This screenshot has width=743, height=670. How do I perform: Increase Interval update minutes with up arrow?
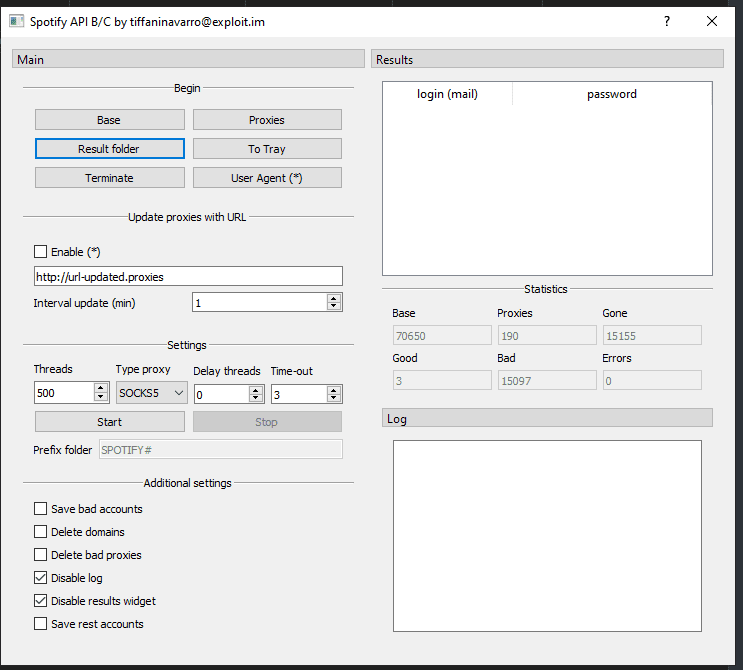click(x=334, y=297)
